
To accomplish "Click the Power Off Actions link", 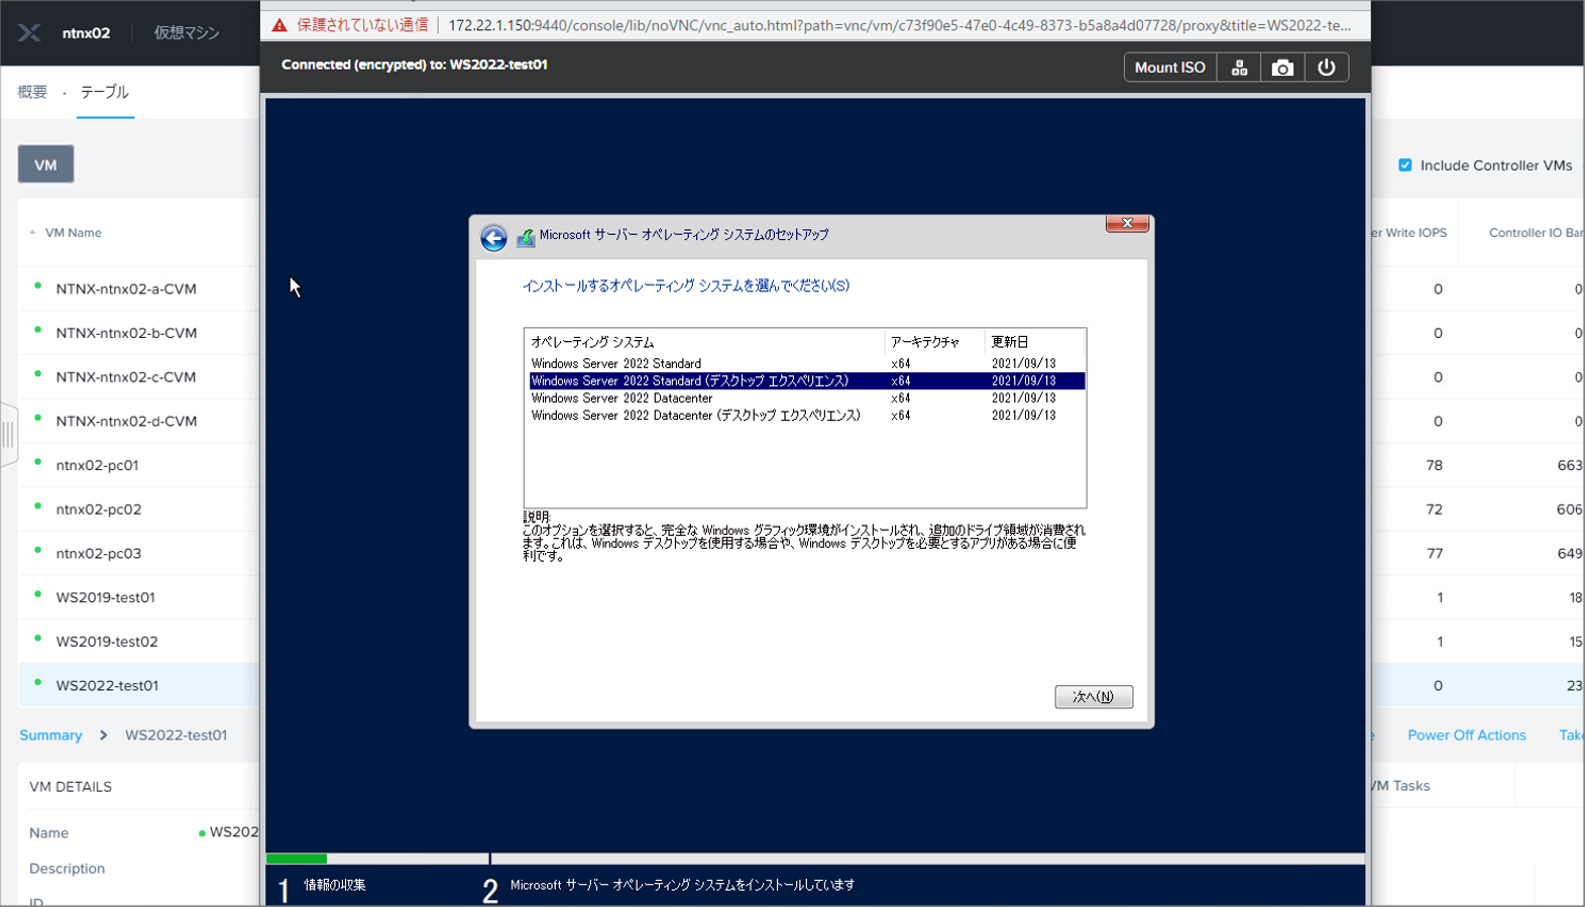I will pos(1466,735).
